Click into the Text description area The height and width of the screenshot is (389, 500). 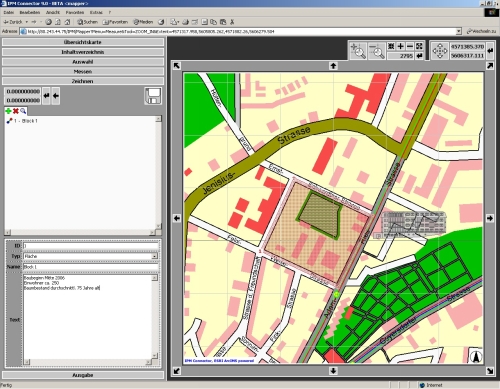[87, 317]
